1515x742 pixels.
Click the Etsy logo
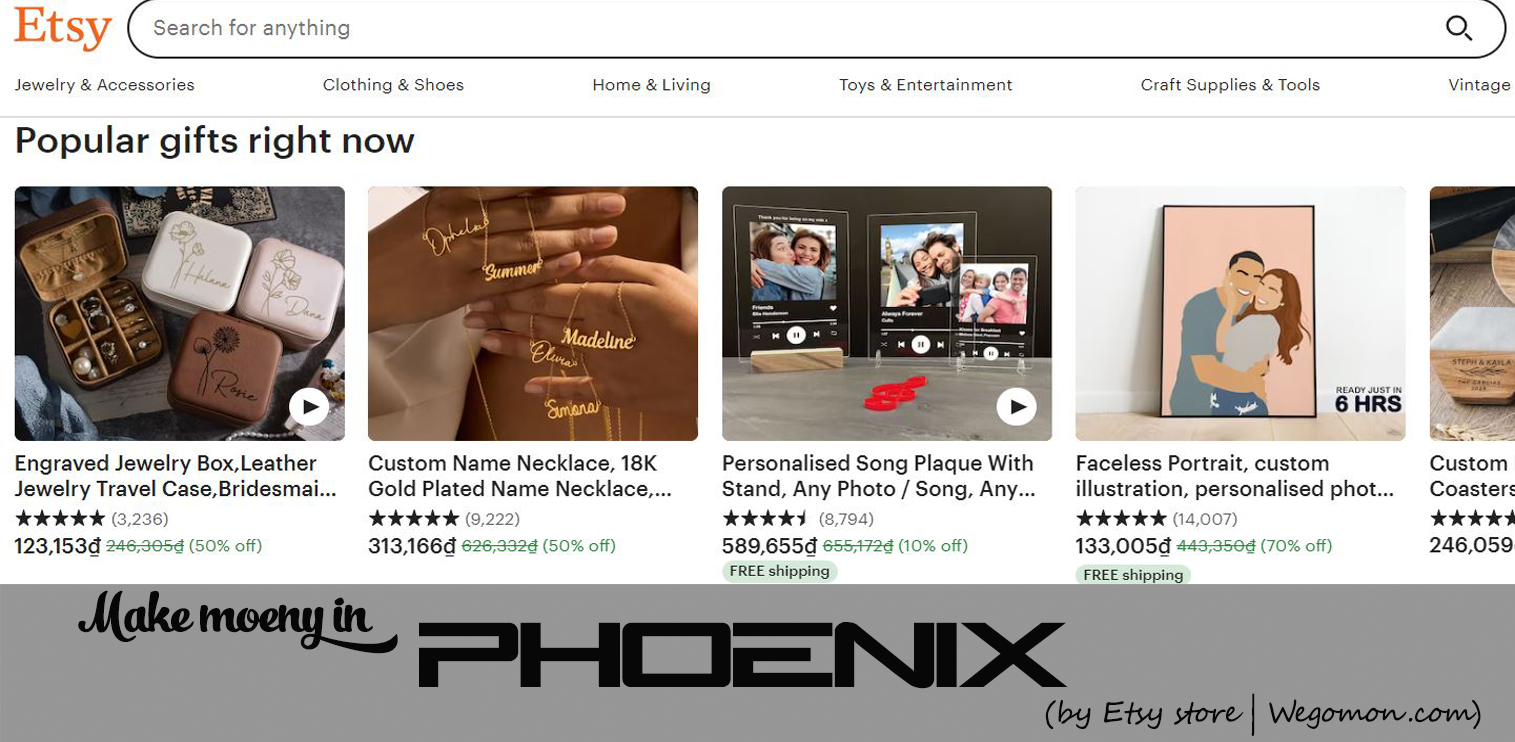62,28
